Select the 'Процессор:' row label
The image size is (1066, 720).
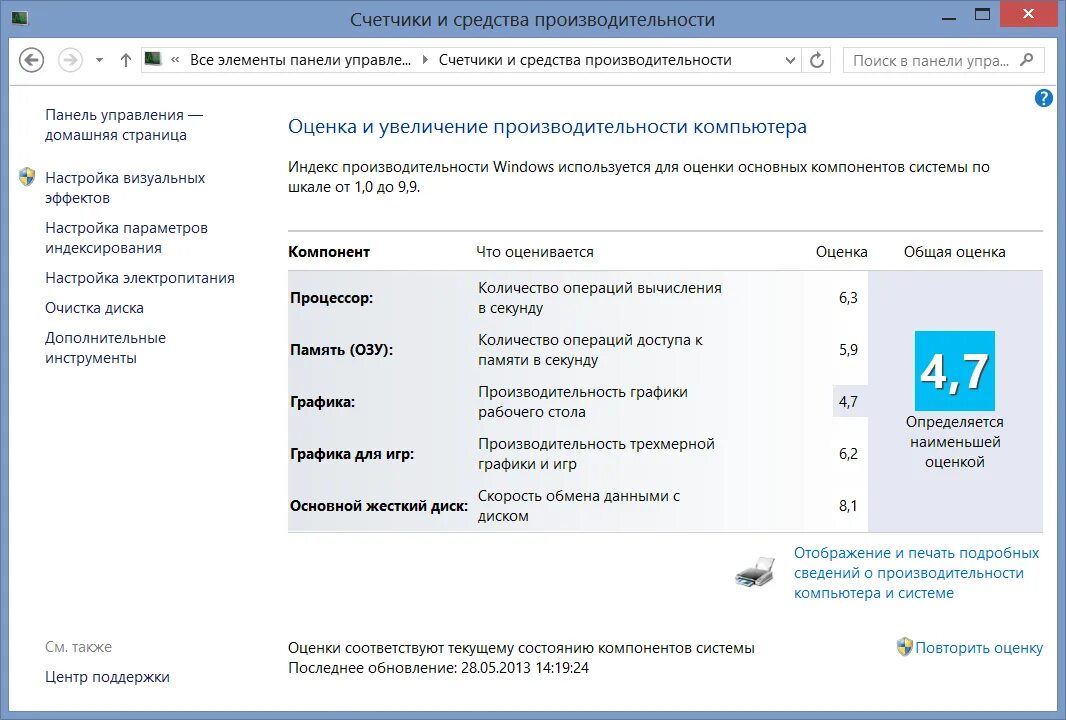(x=331, y=298)
